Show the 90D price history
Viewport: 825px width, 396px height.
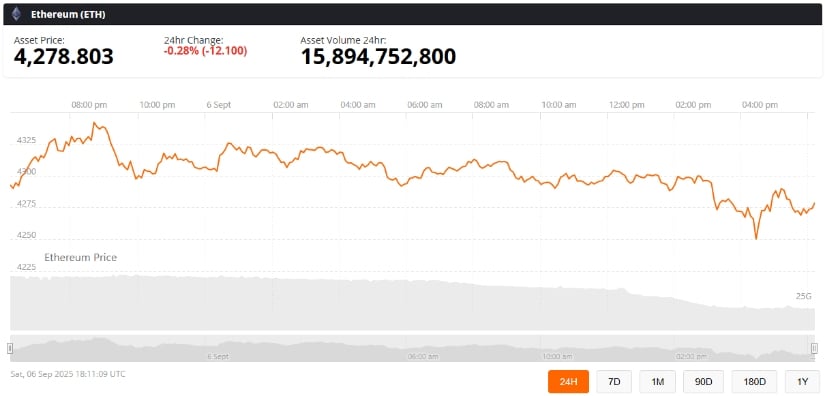click(x=703, y=381)
